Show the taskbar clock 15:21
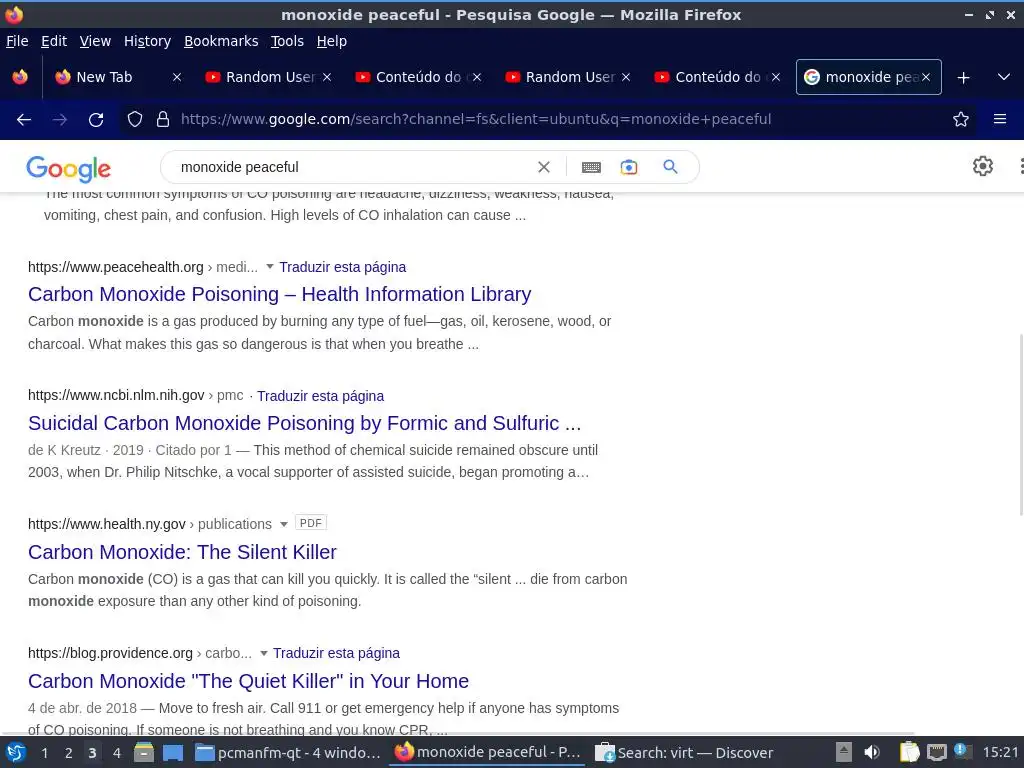1024x768 pixels. [1000, 753]
